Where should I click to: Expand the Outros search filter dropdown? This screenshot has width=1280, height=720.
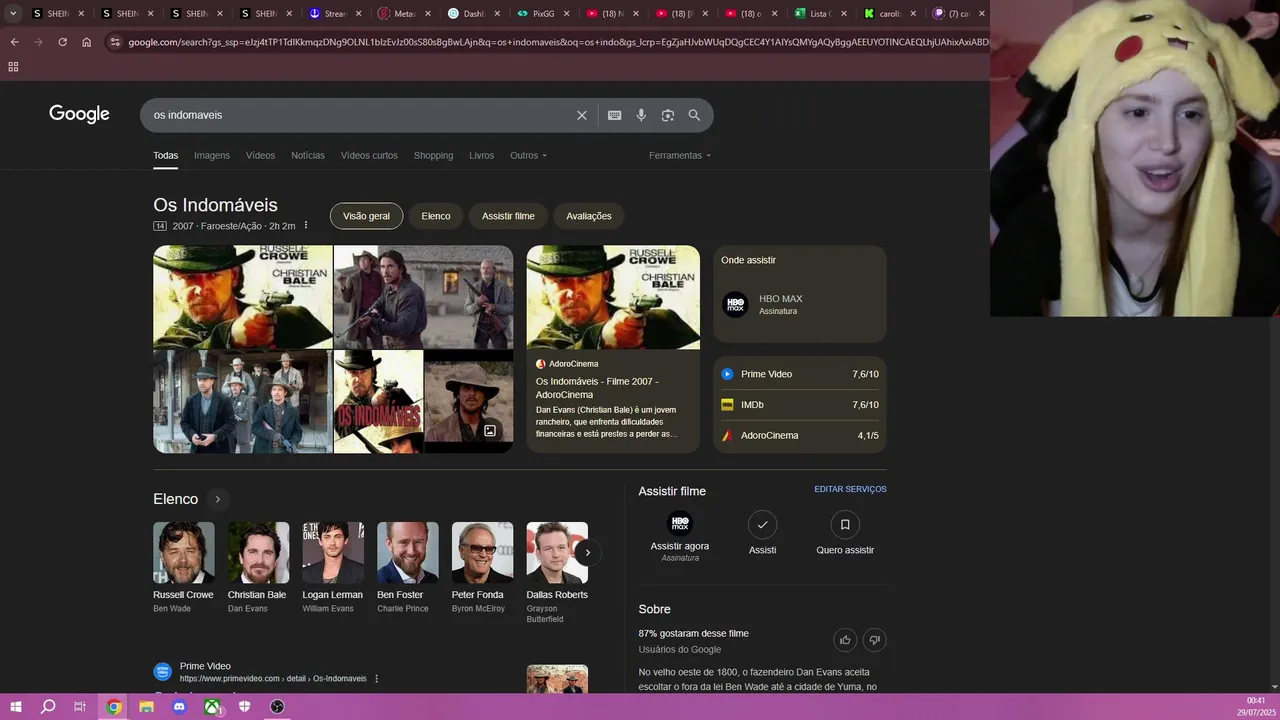(x=528, y=155)
